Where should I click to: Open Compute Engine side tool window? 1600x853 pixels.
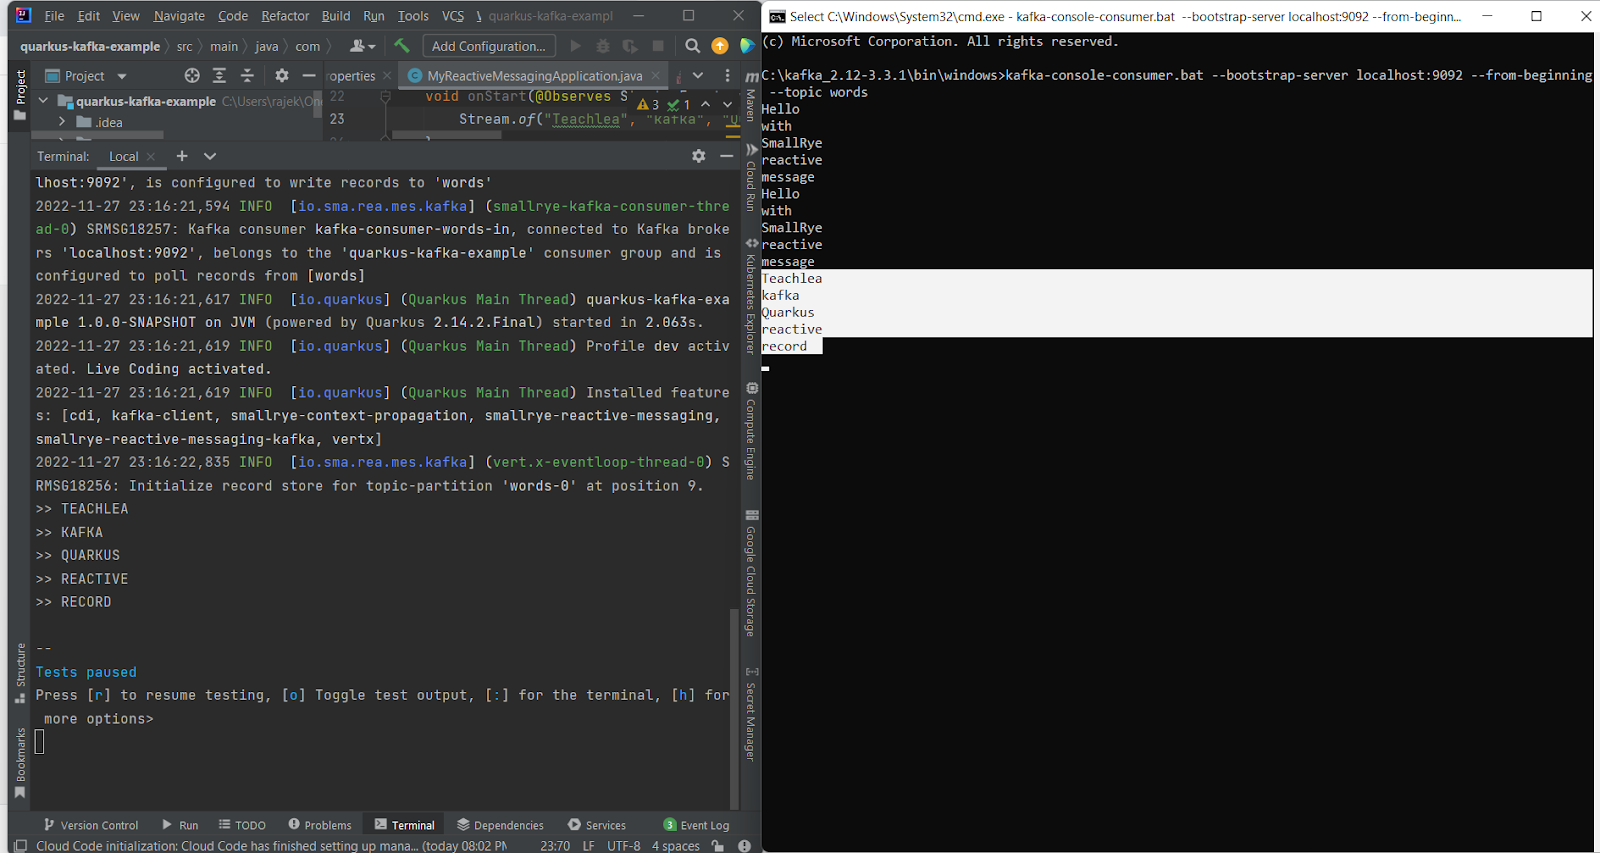click(751, 432)
